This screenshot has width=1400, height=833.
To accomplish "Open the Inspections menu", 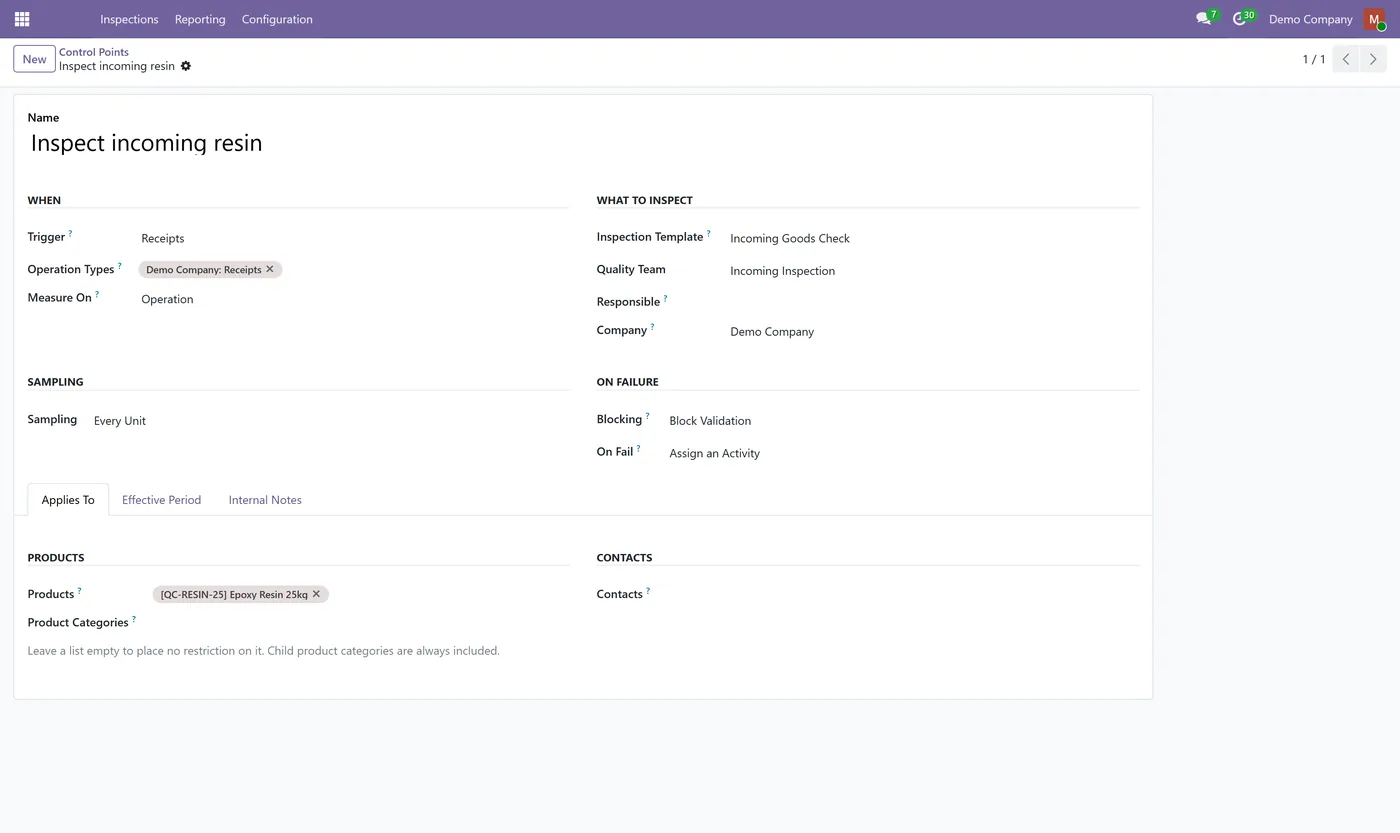I will pyautogui.click(x=129, y=19).
